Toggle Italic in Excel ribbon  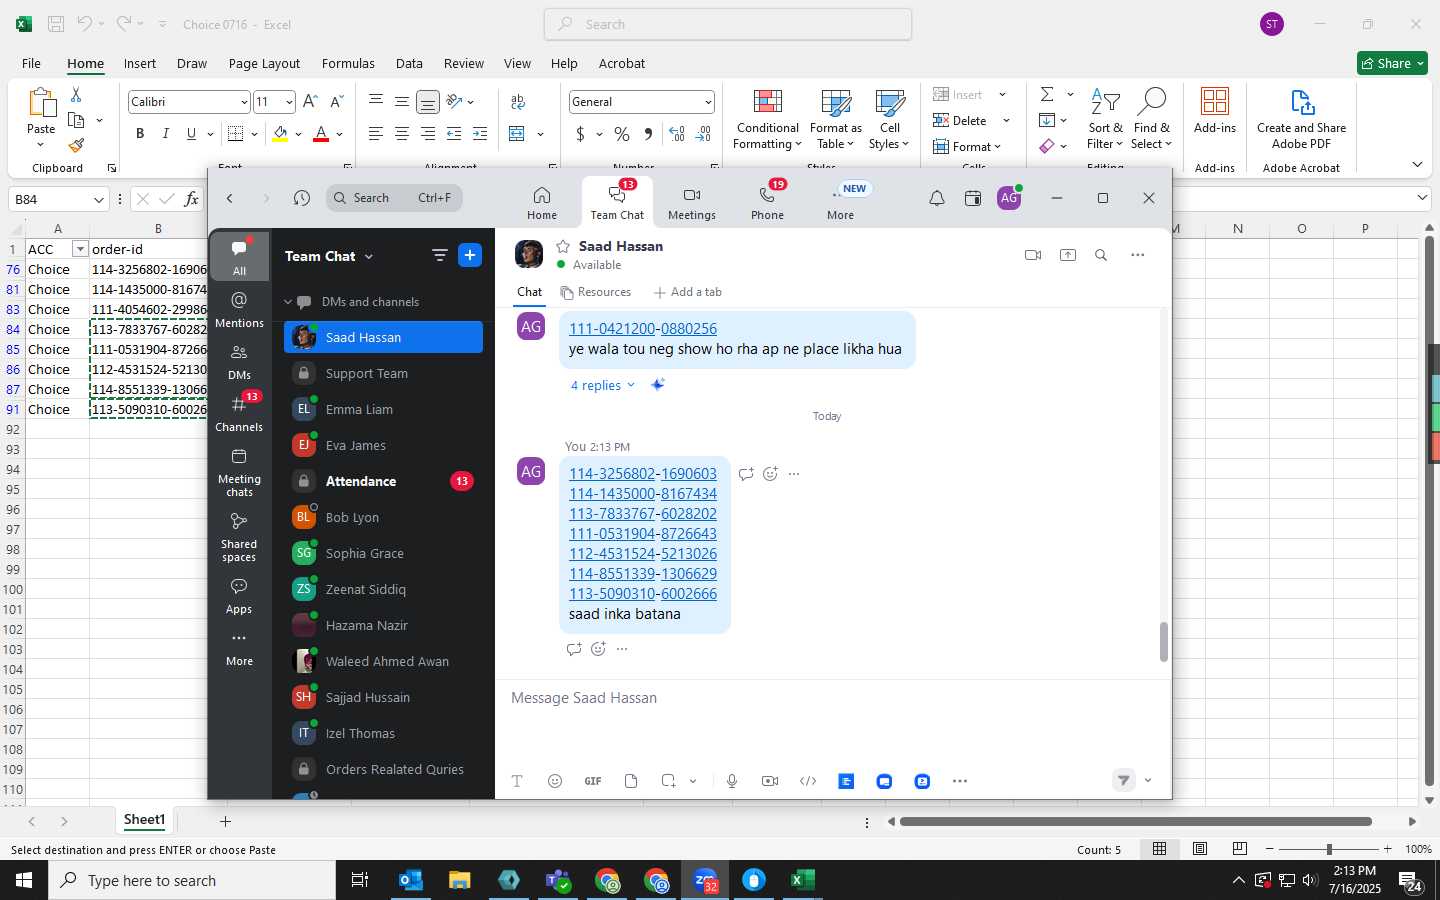tap(165, 133)
